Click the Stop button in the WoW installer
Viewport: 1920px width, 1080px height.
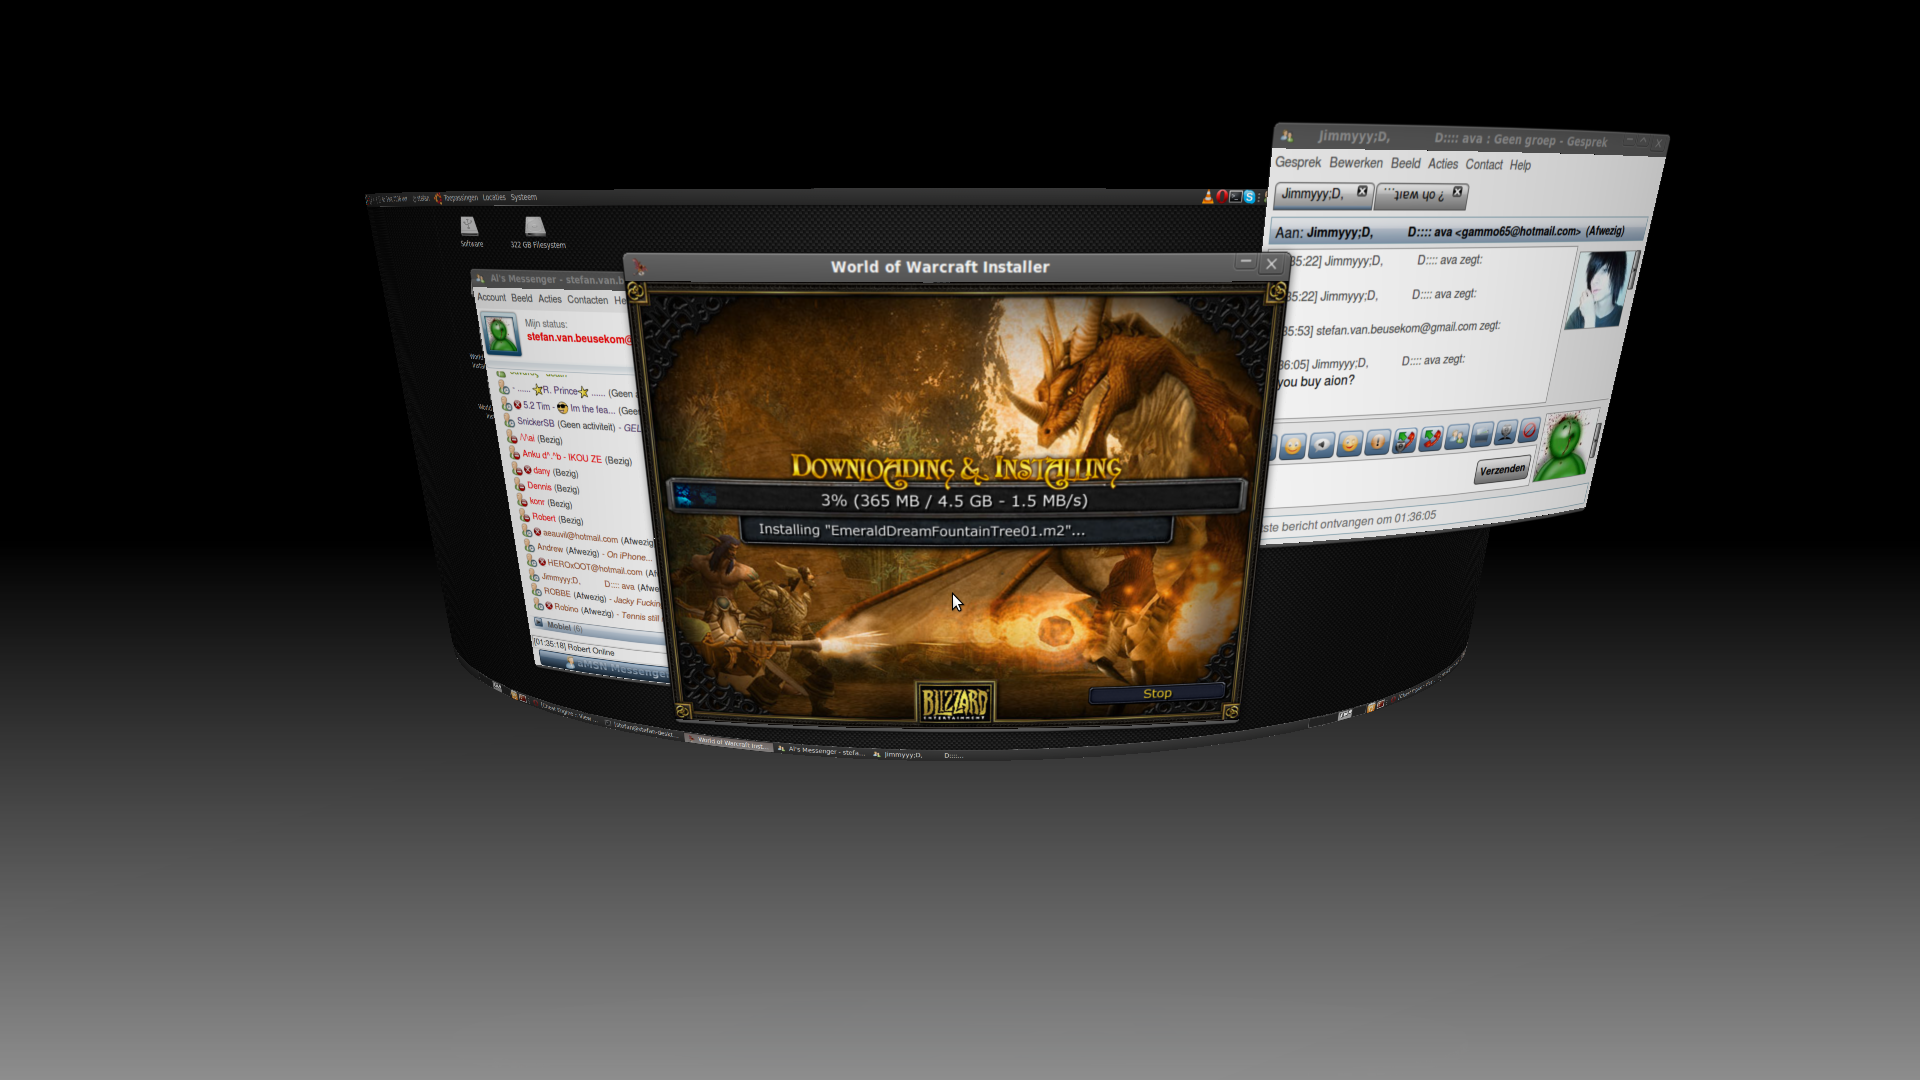click(1157, 693)
